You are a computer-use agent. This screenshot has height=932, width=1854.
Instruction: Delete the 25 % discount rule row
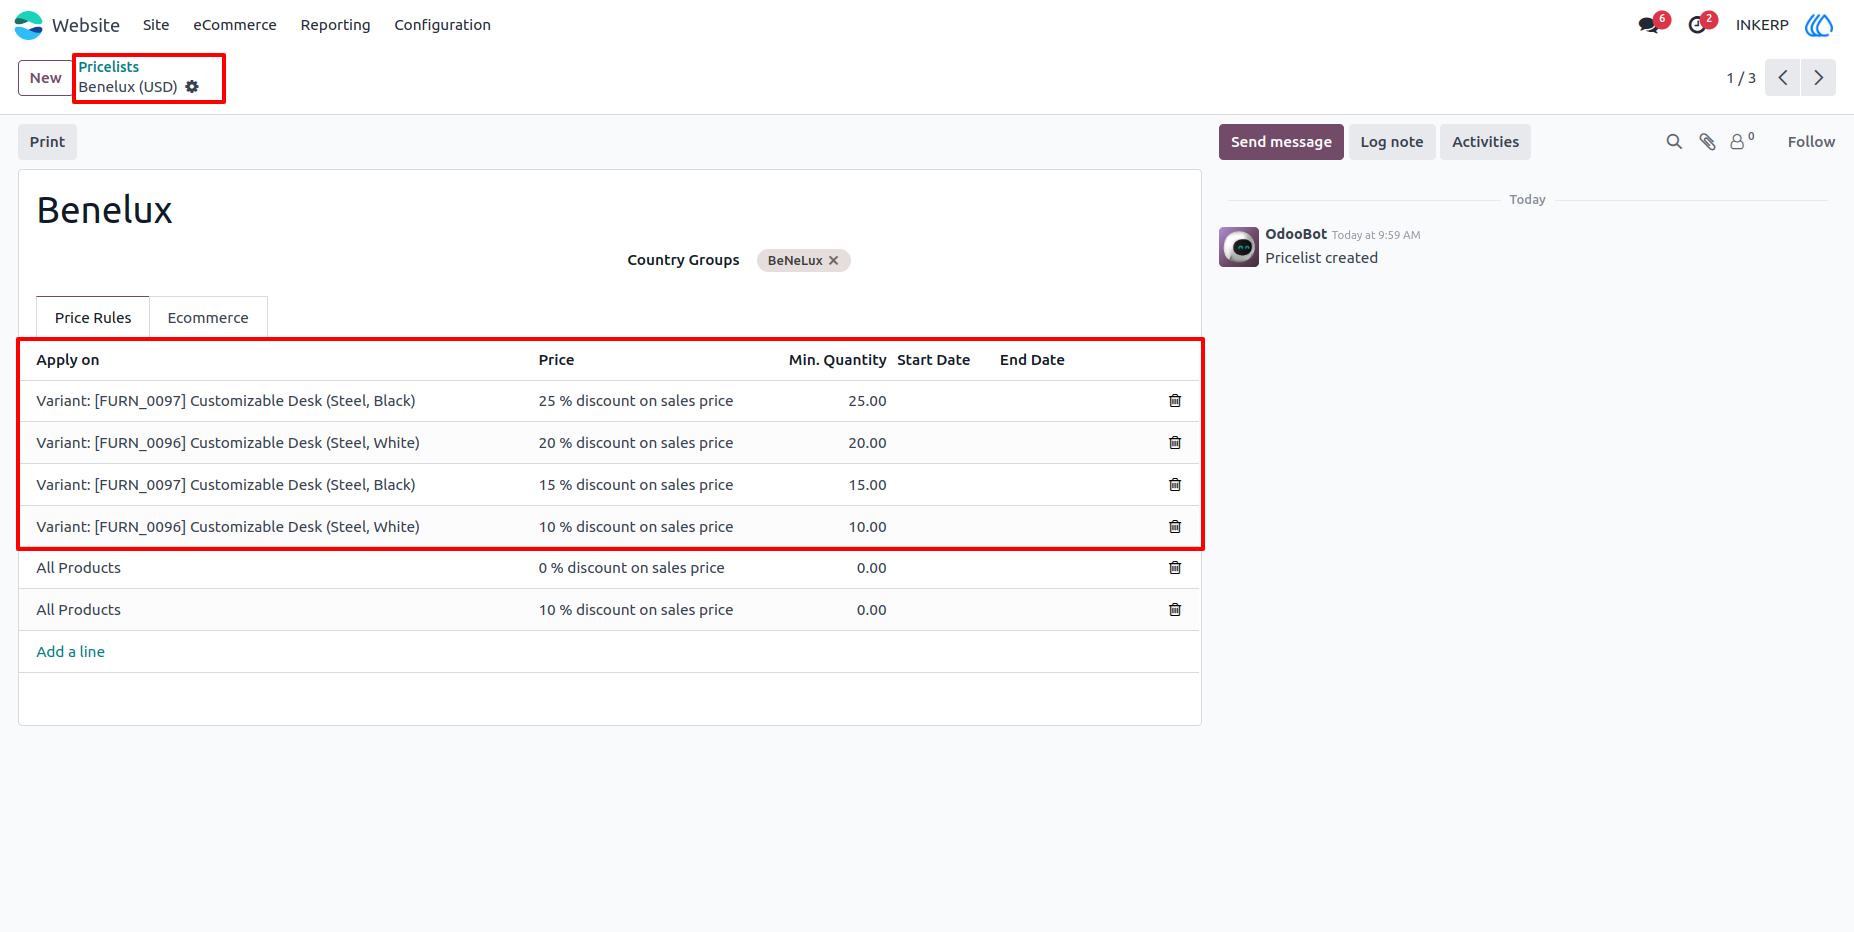click(x=1175, y=401)
